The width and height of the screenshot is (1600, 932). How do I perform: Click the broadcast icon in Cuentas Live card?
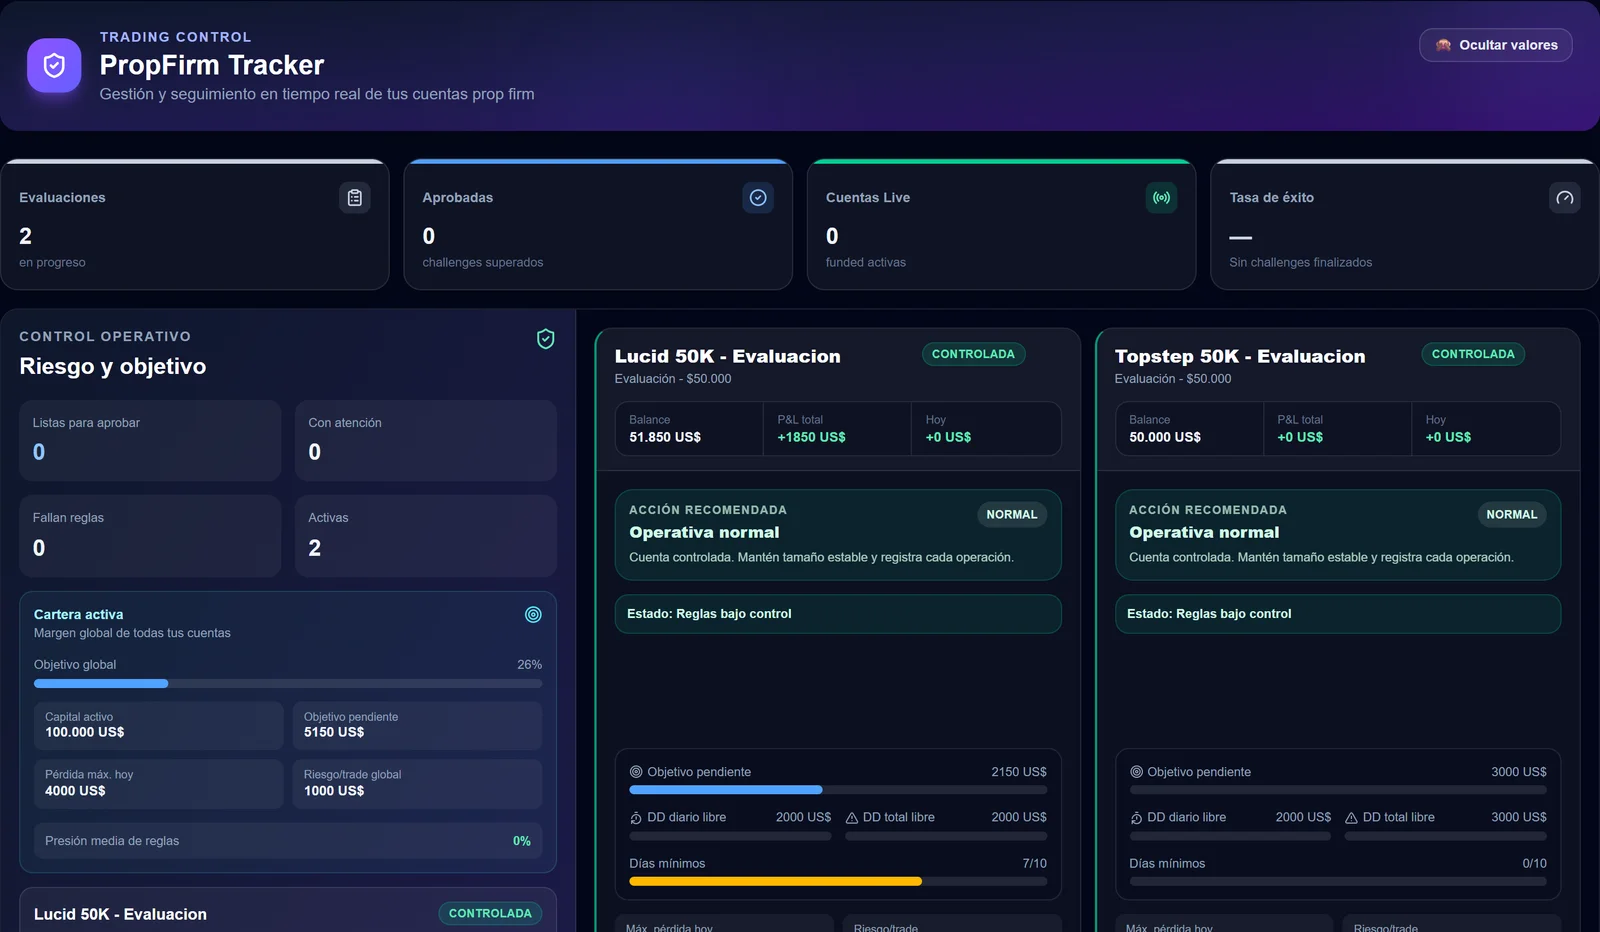(x=1161, y=198)
